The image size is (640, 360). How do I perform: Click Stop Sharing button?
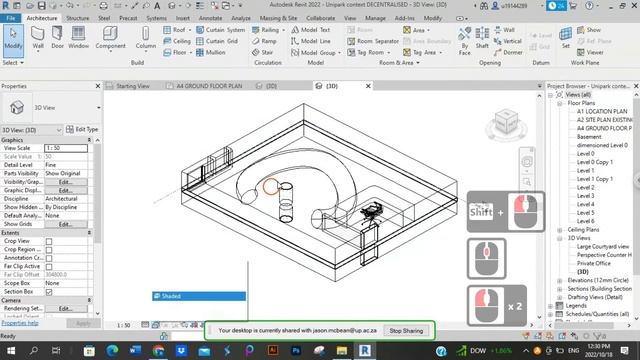point(406,331)
